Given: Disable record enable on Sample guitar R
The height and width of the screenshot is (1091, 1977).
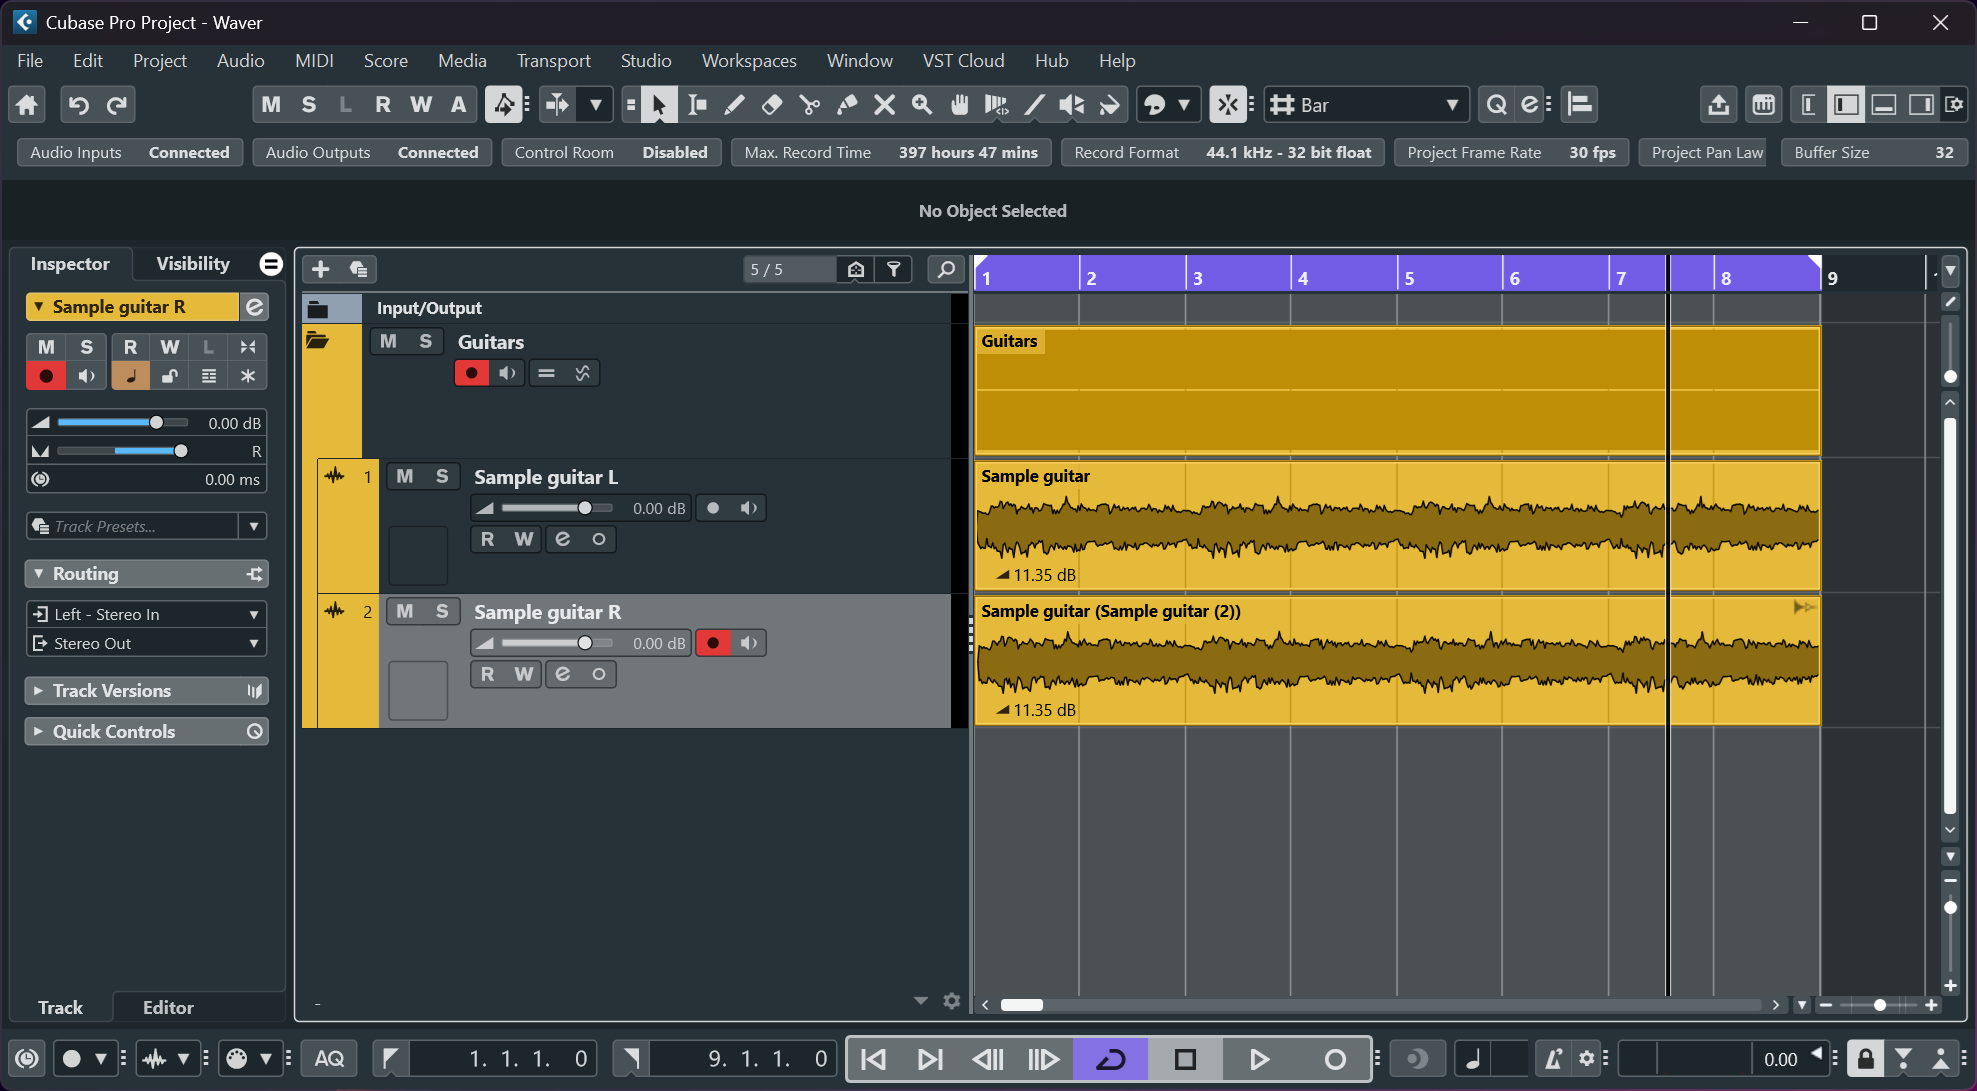Looking at the screenshot, I should [x=713, y=643].
